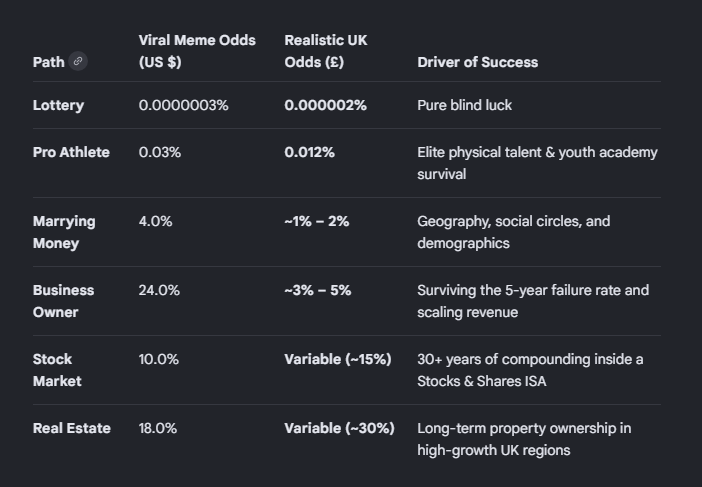
Task: Select the Real Estate row label
Action: [72, 428]
